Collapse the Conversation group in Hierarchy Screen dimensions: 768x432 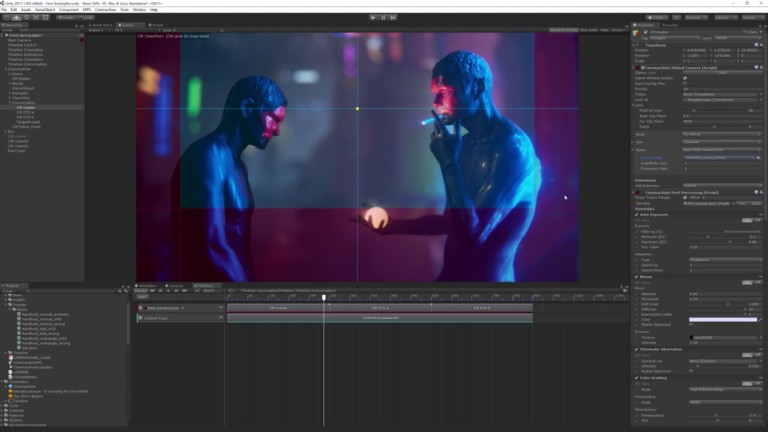click(10, 102)
